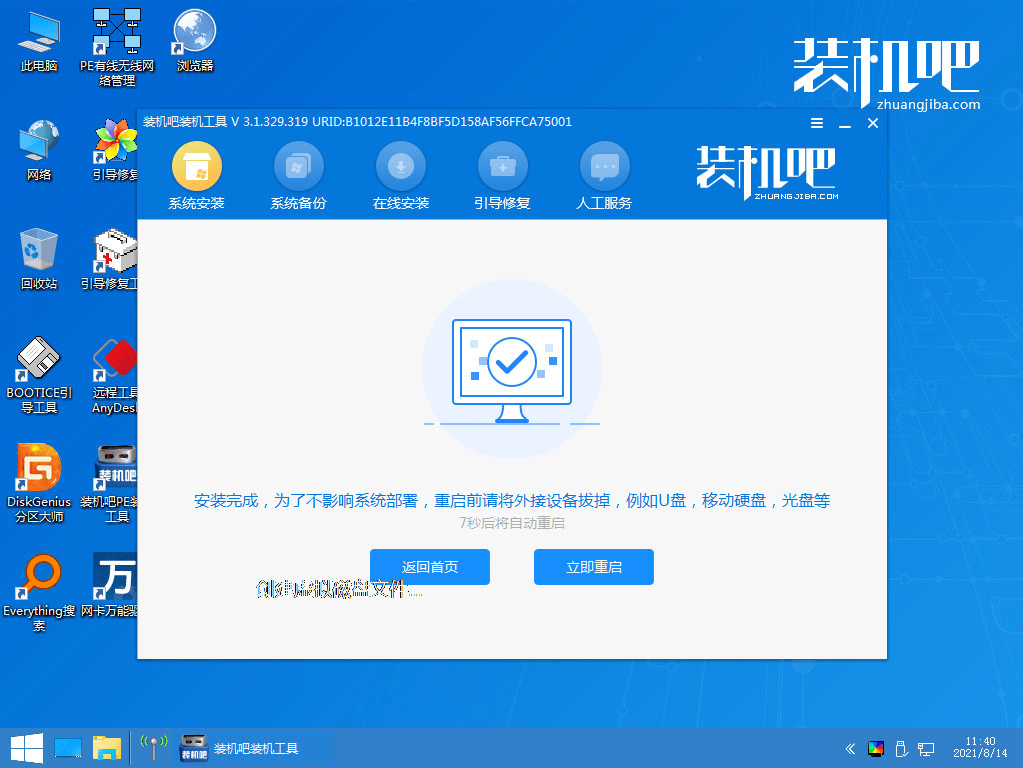The height and width of the screenshot is (768, 1023).
Task: Open the 系统备份 (System Backup) function
Action: pos(298,175)
